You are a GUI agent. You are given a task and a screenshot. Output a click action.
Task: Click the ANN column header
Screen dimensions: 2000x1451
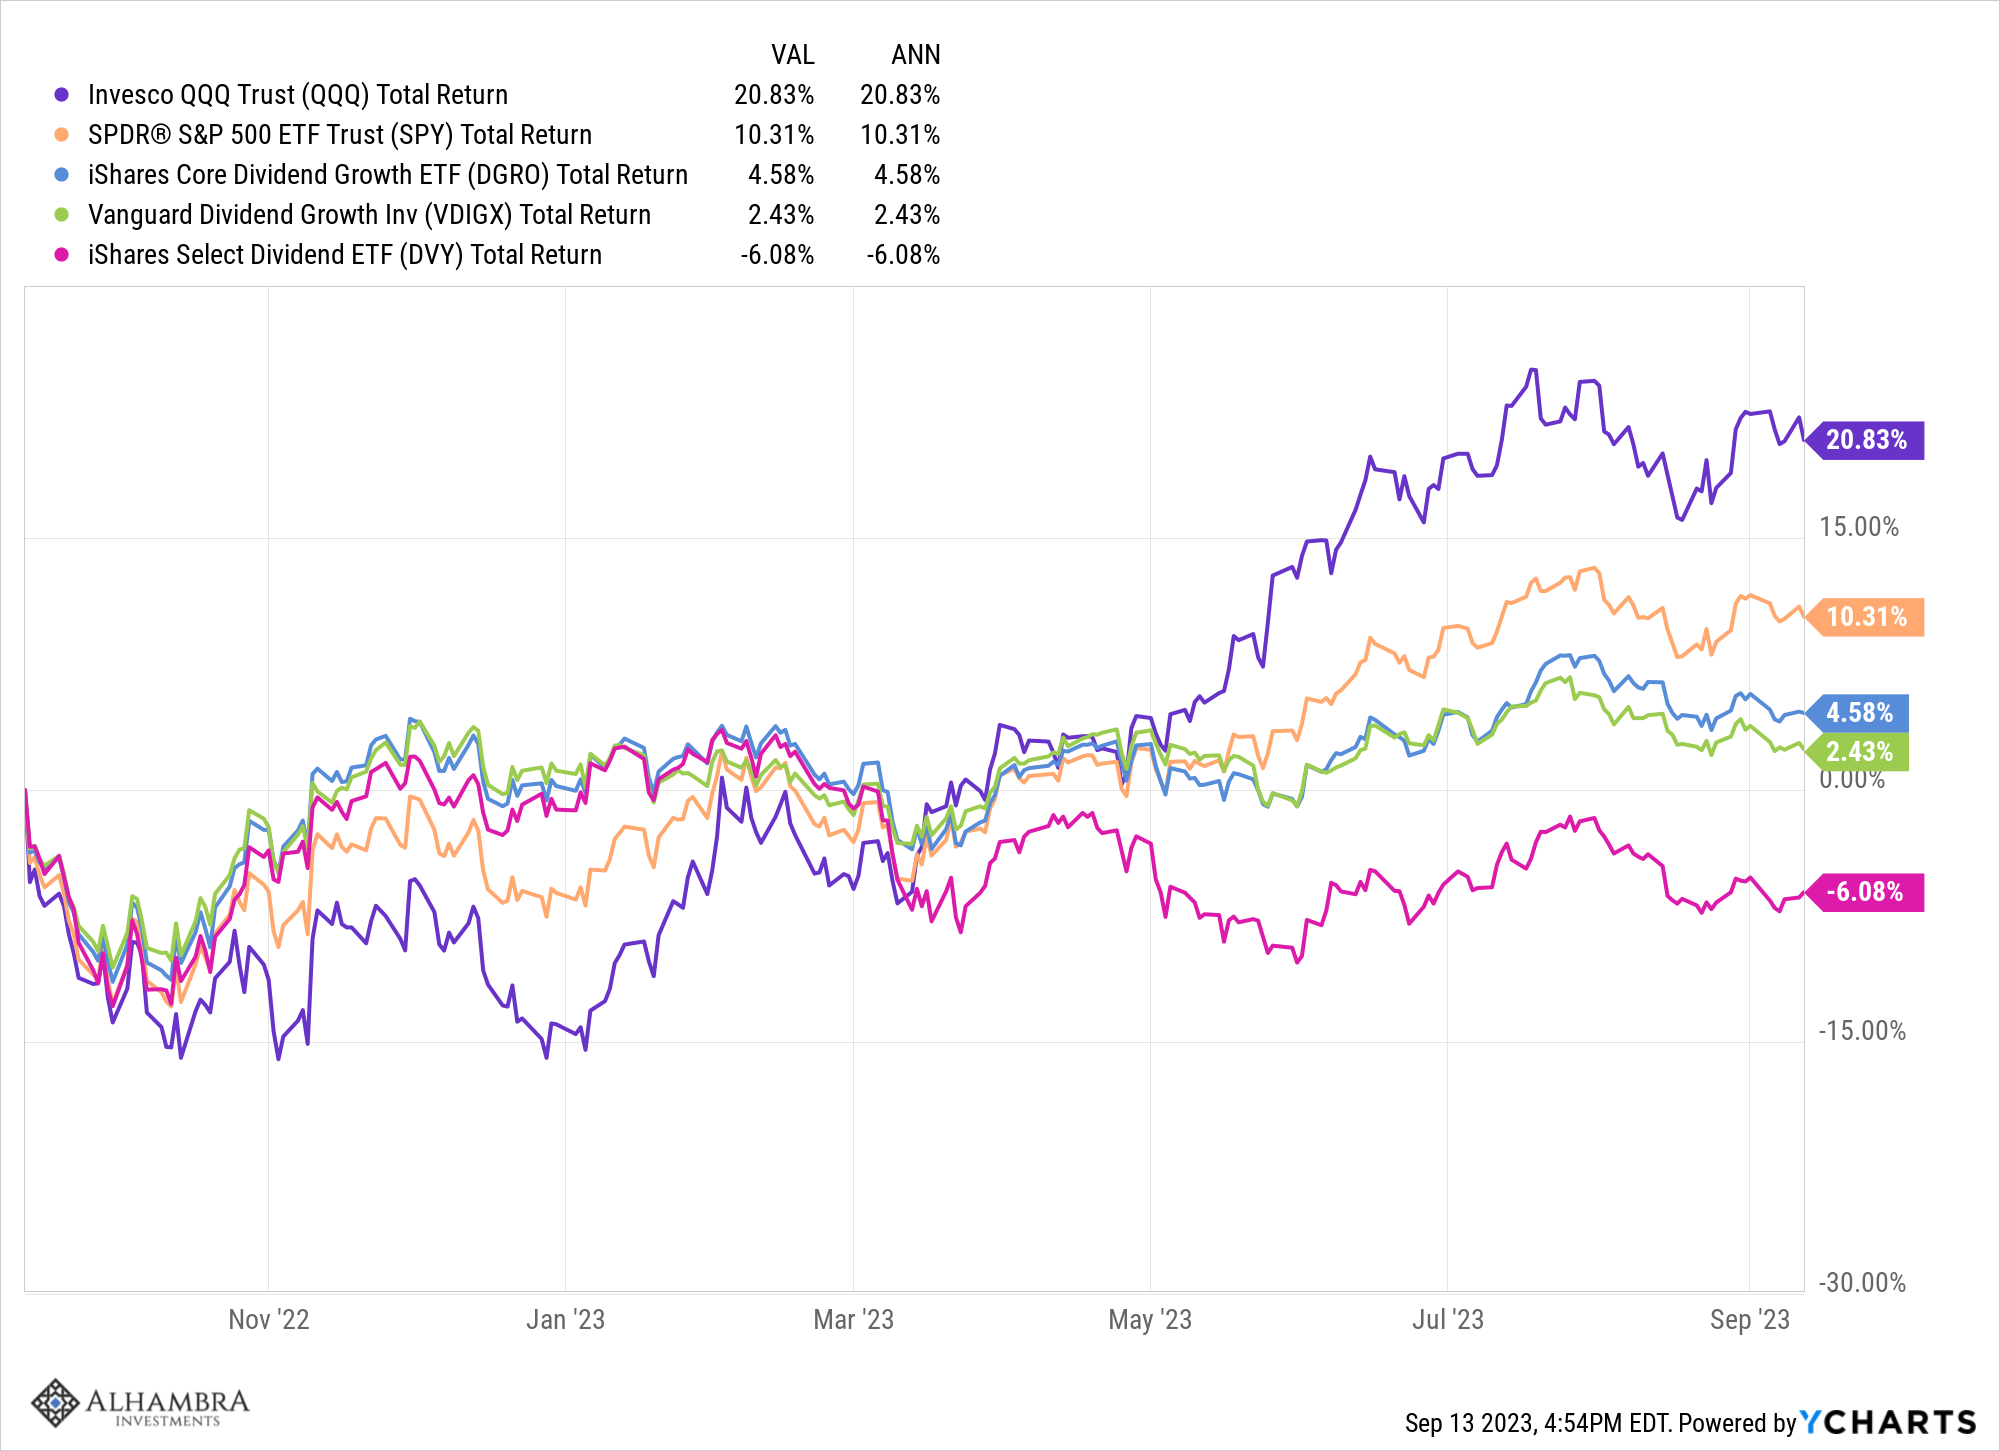coord(916,55)
